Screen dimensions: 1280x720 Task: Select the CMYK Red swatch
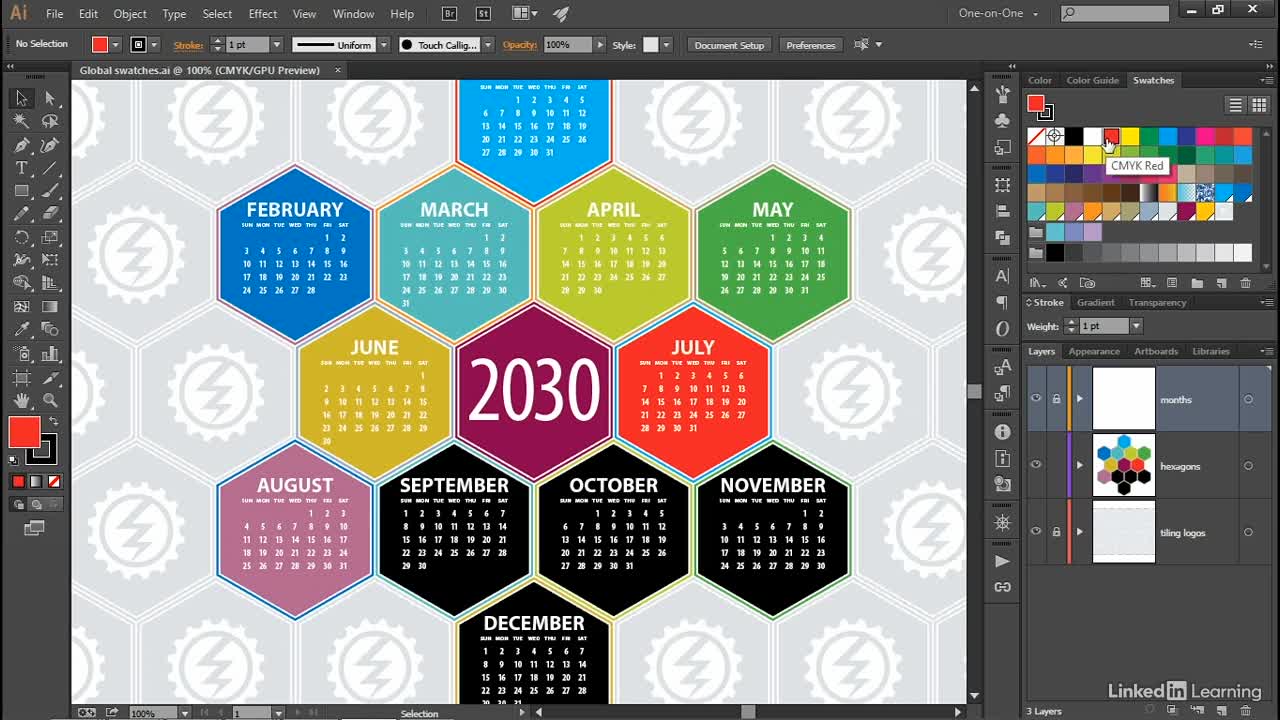[1111, 136]
